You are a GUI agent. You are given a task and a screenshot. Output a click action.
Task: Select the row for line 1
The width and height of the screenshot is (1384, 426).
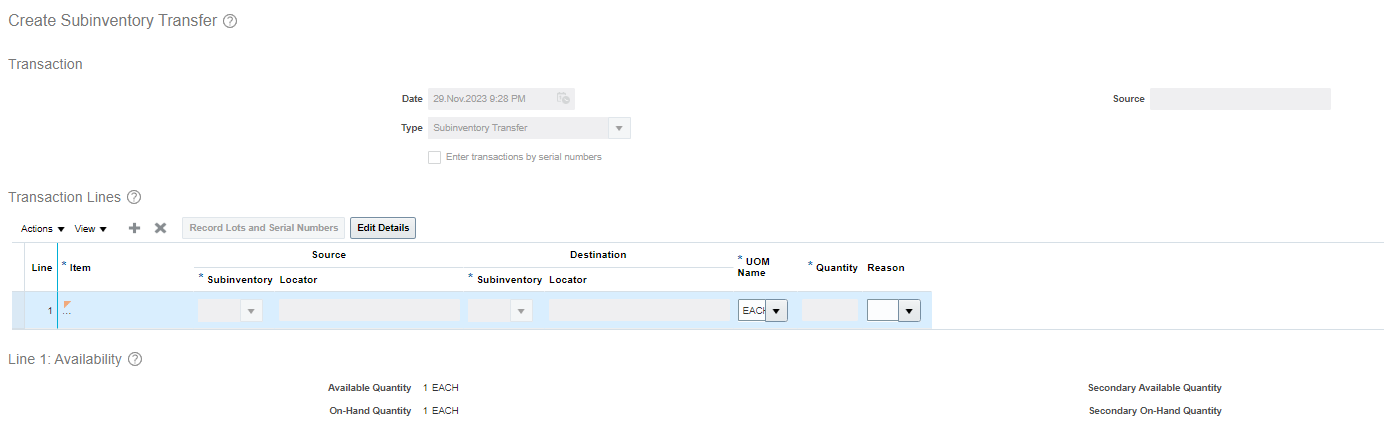coord(472,311)
